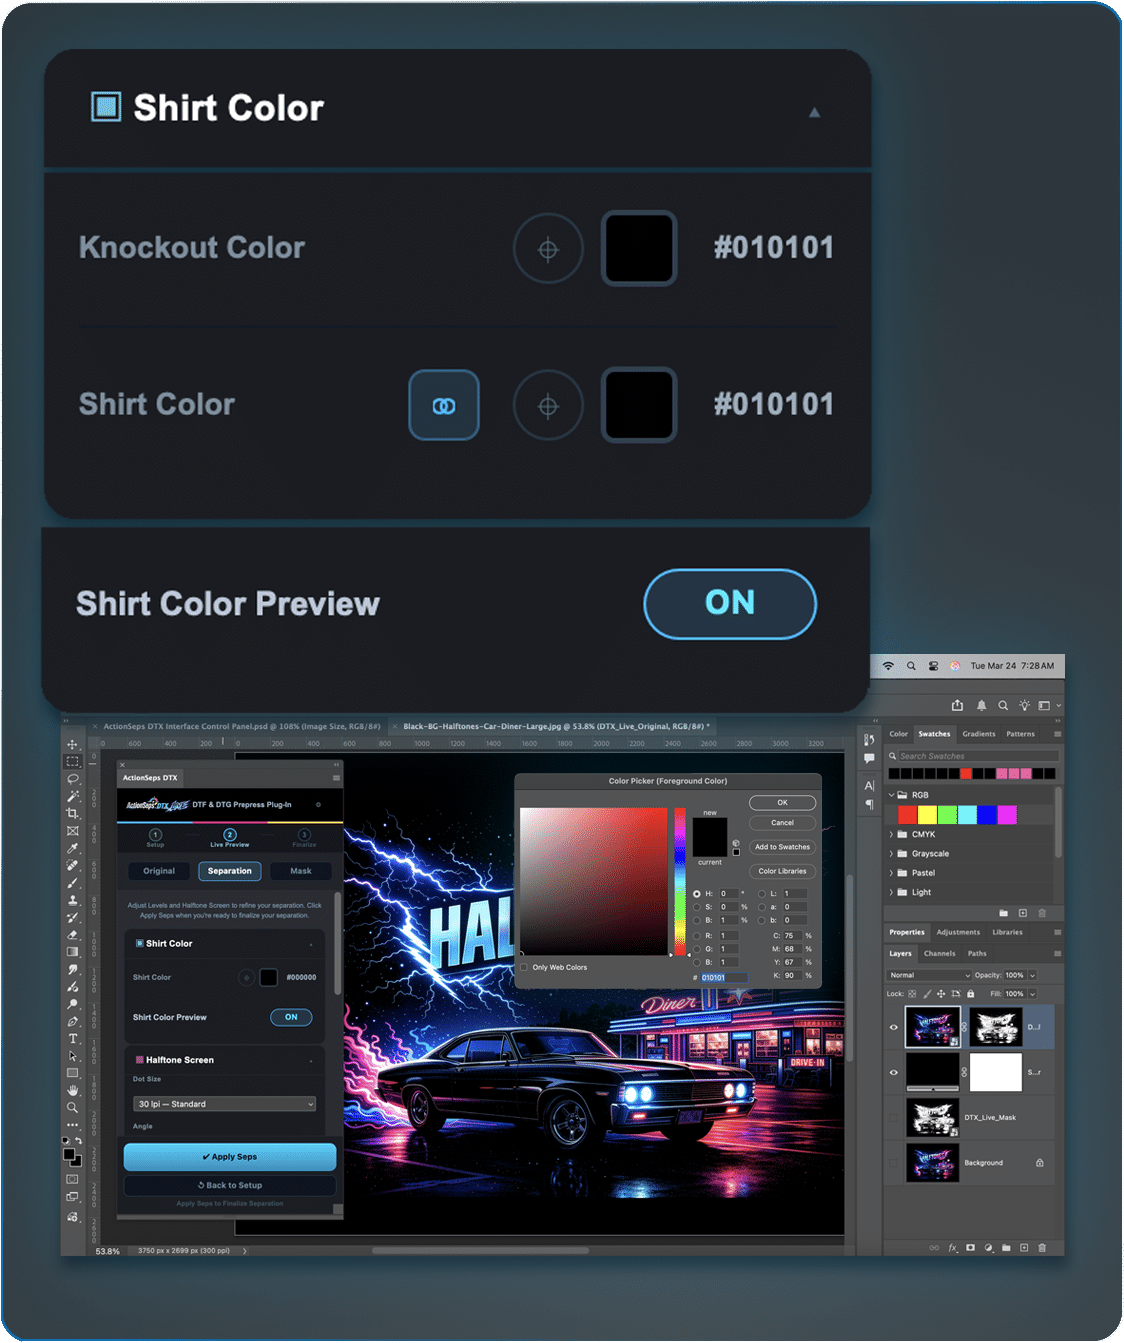
Task: Expand the CMYK swatch folder
Action: [891, 834]
